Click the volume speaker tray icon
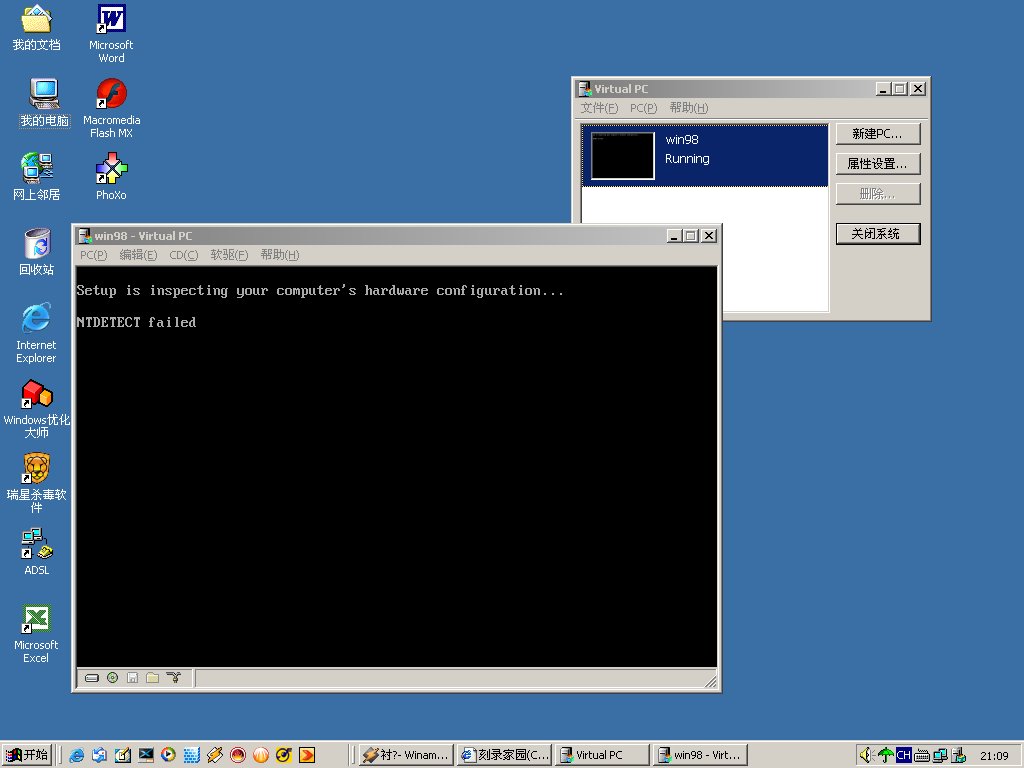 867,755
